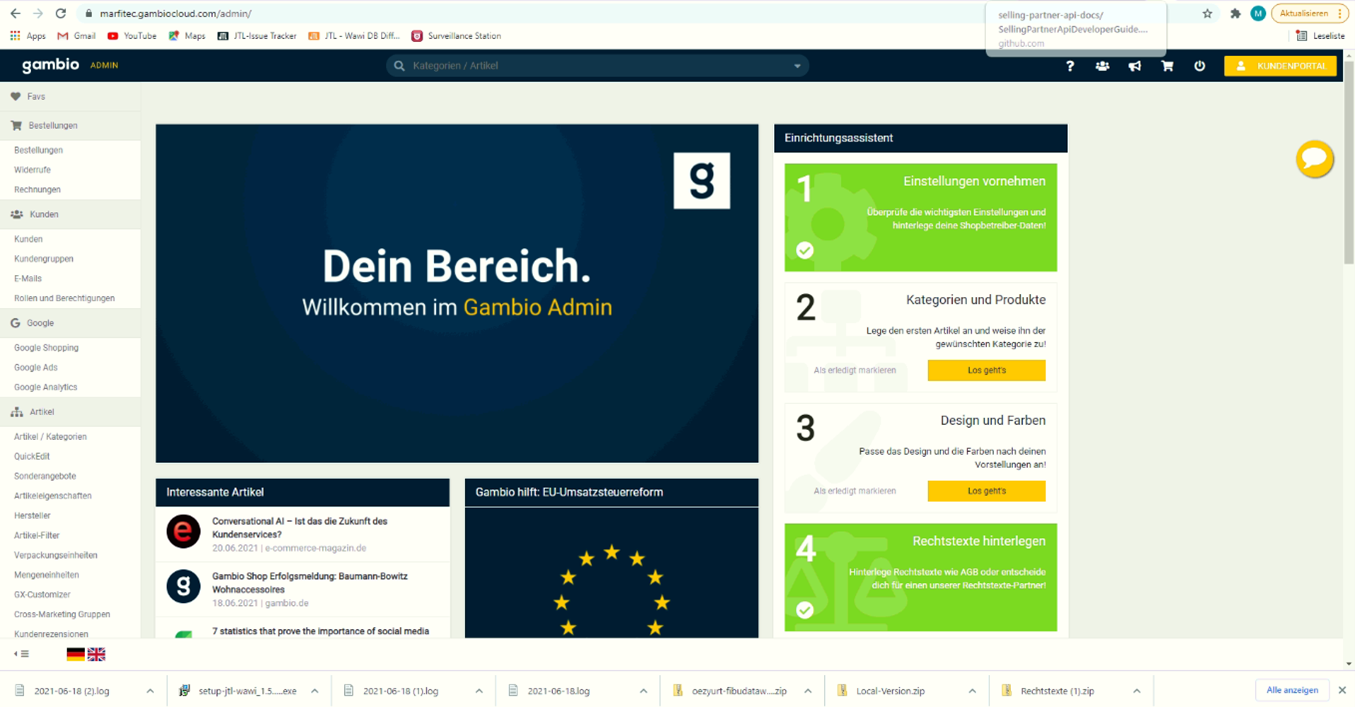Open the Kundenportal button
This screenshot has height=707, width=1355.
point(1280,66)
